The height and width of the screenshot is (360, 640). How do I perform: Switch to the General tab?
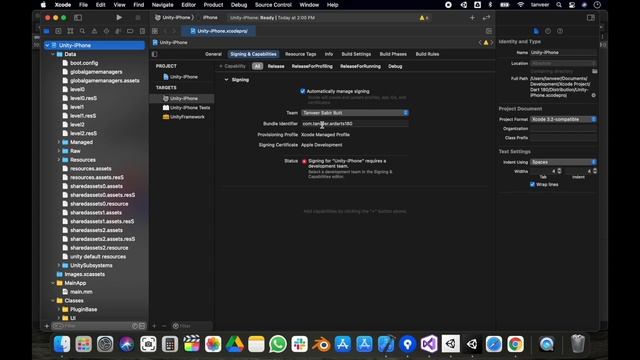tap(213, 54)
